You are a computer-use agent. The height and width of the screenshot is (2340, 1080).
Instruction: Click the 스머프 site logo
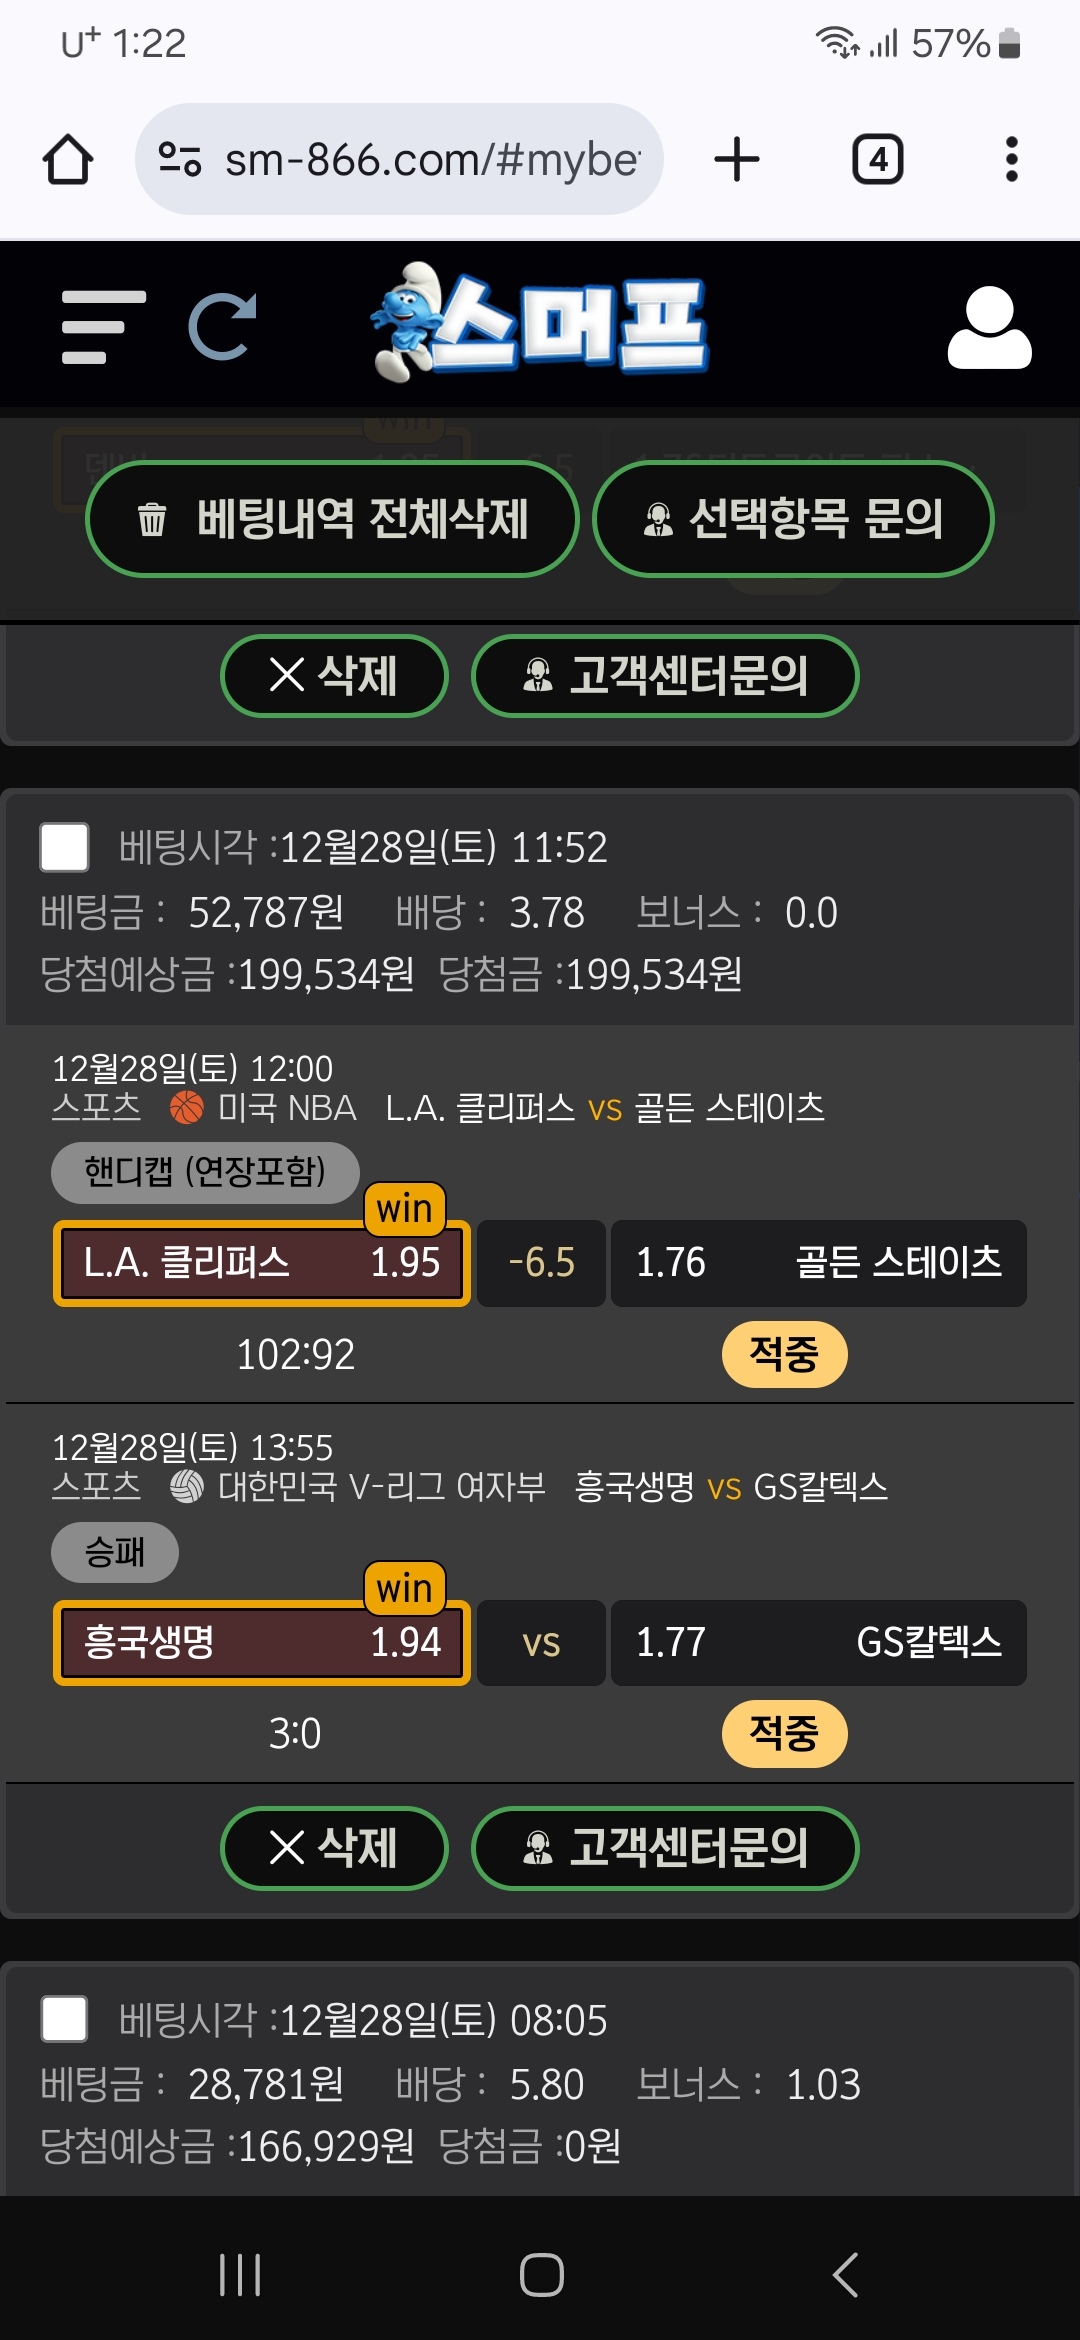pos(539,322)
